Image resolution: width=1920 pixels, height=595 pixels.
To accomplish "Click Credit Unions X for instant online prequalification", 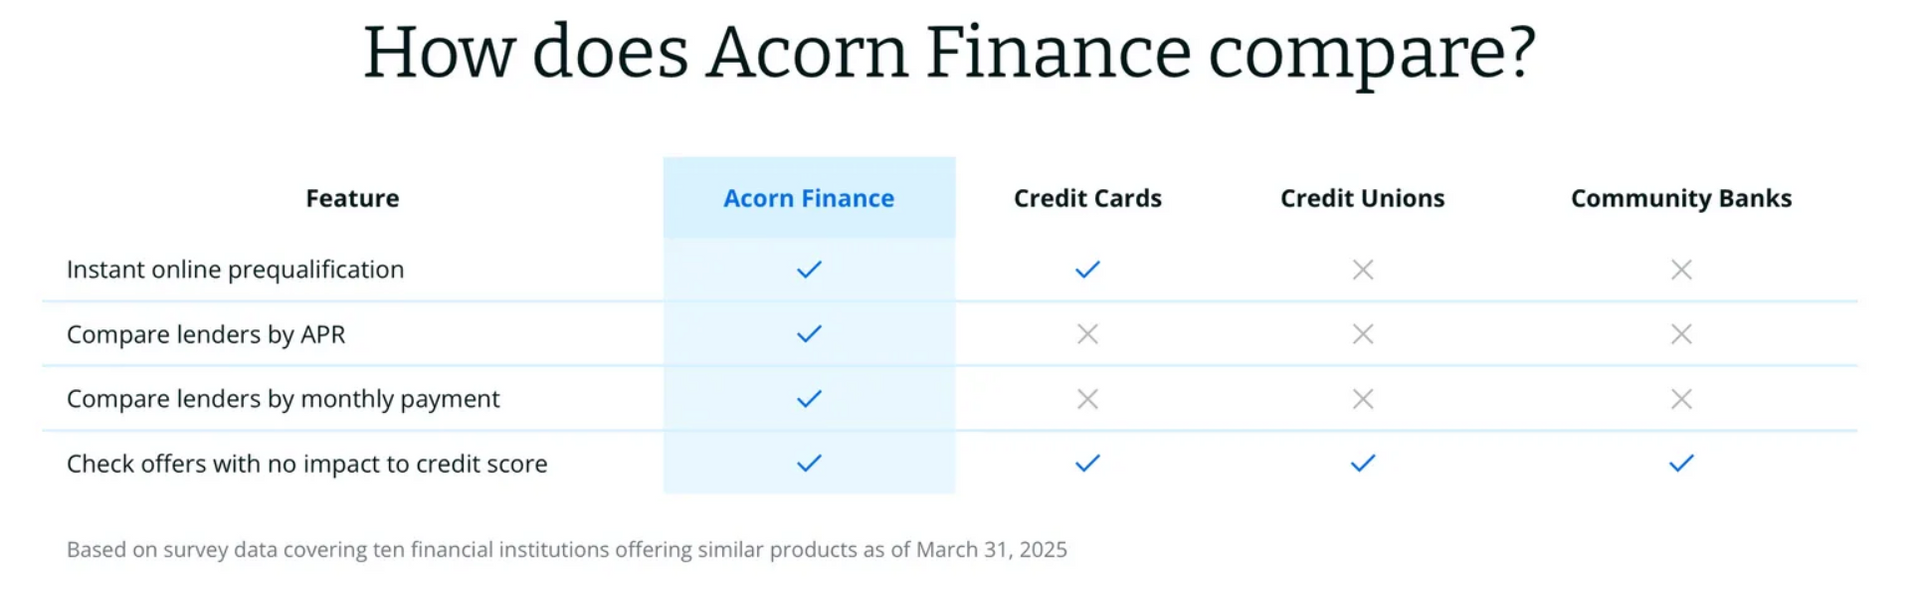I will (1362, 269).
